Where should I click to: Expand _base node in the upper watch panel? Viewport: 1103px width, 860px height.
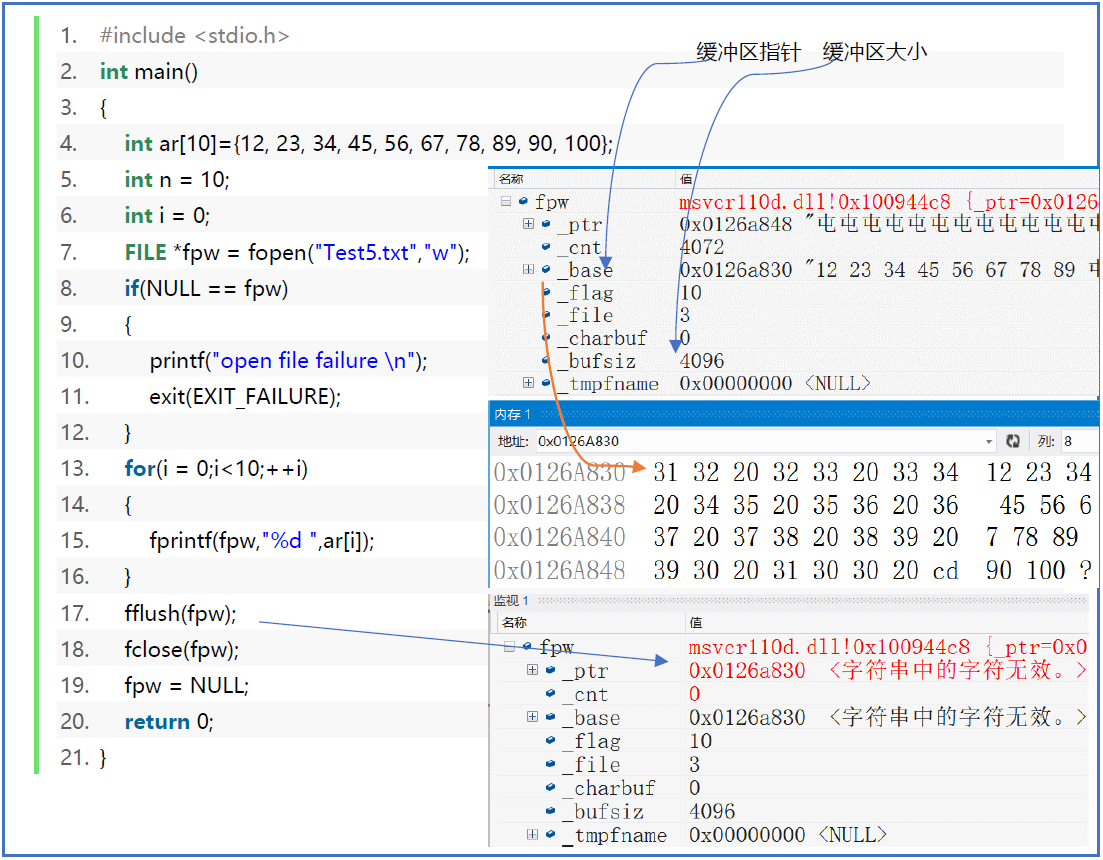[528, 270]
